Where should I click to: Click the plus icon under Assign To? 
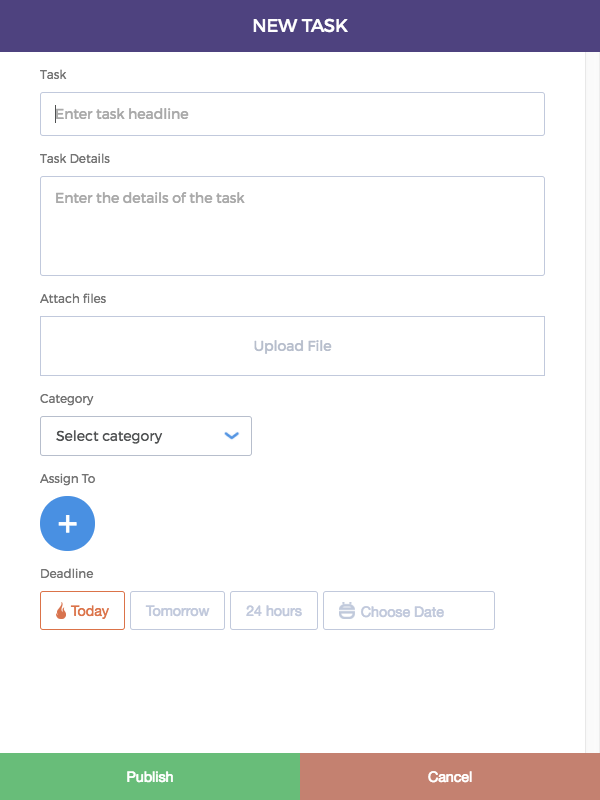(x=67, y=523)
